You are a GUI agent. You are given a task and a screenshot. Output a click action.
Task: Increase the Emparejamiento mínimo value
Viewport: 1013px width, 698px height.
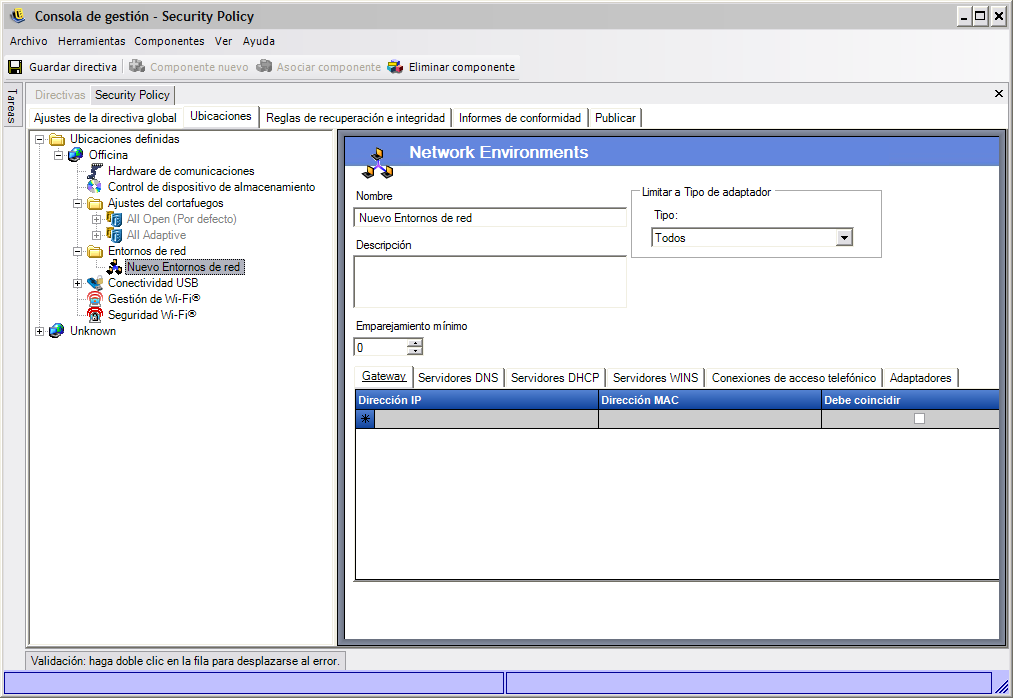pos(415,343)
